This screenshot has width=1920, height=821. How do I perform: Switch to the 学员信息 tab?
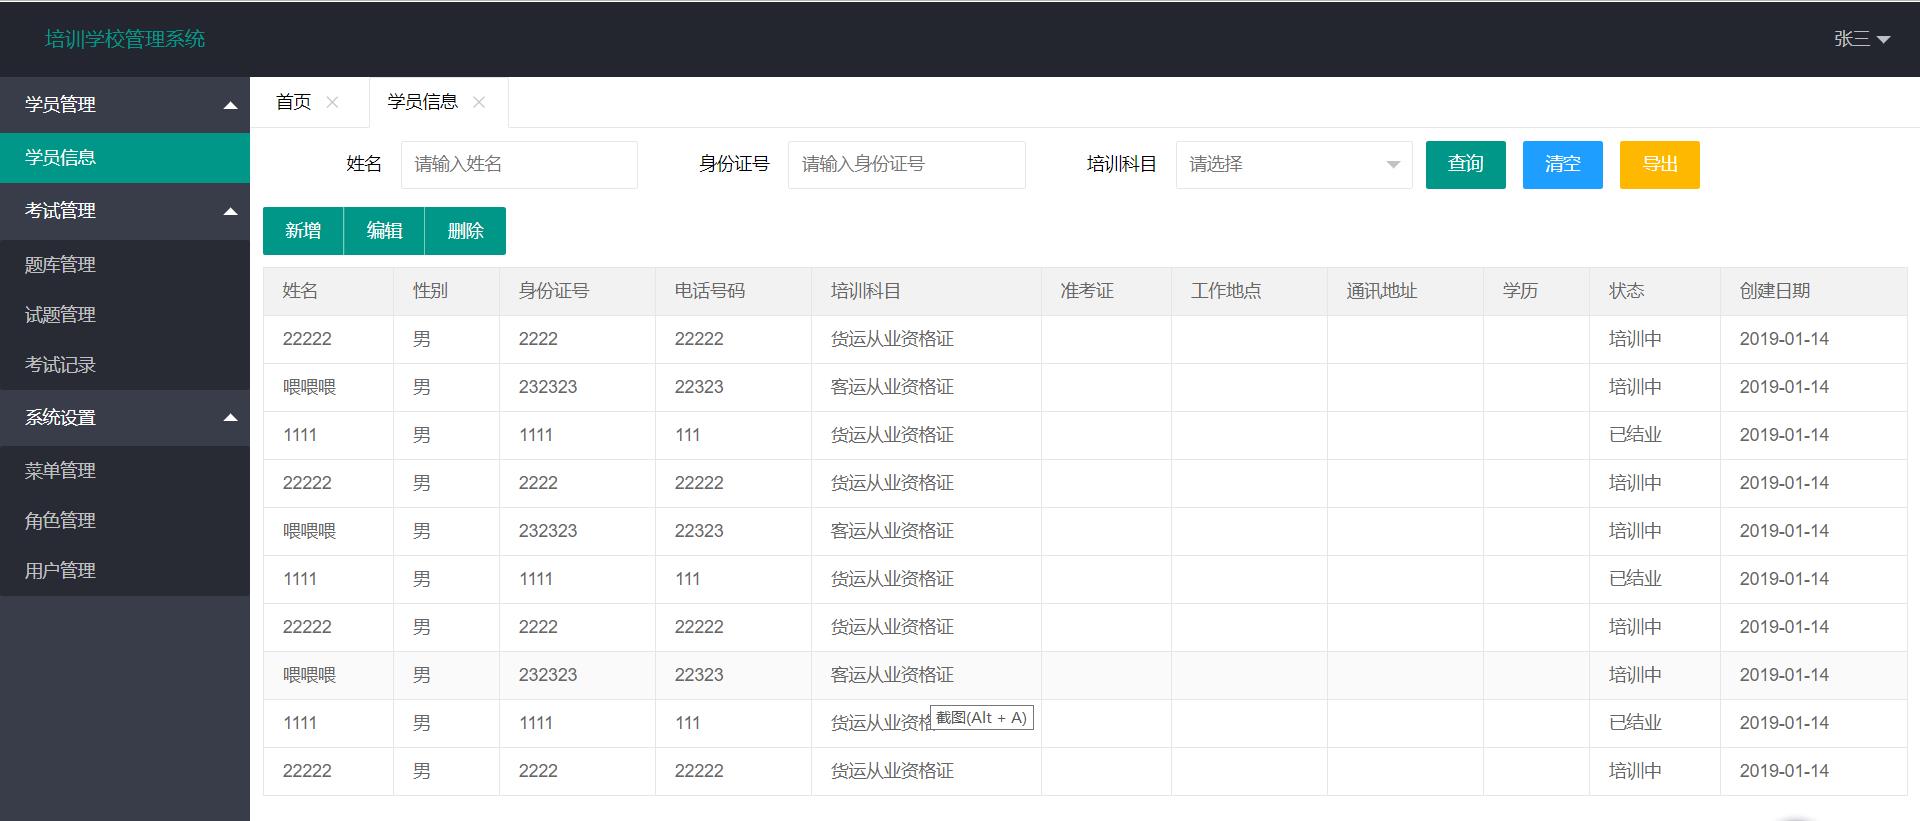[422, 102]
